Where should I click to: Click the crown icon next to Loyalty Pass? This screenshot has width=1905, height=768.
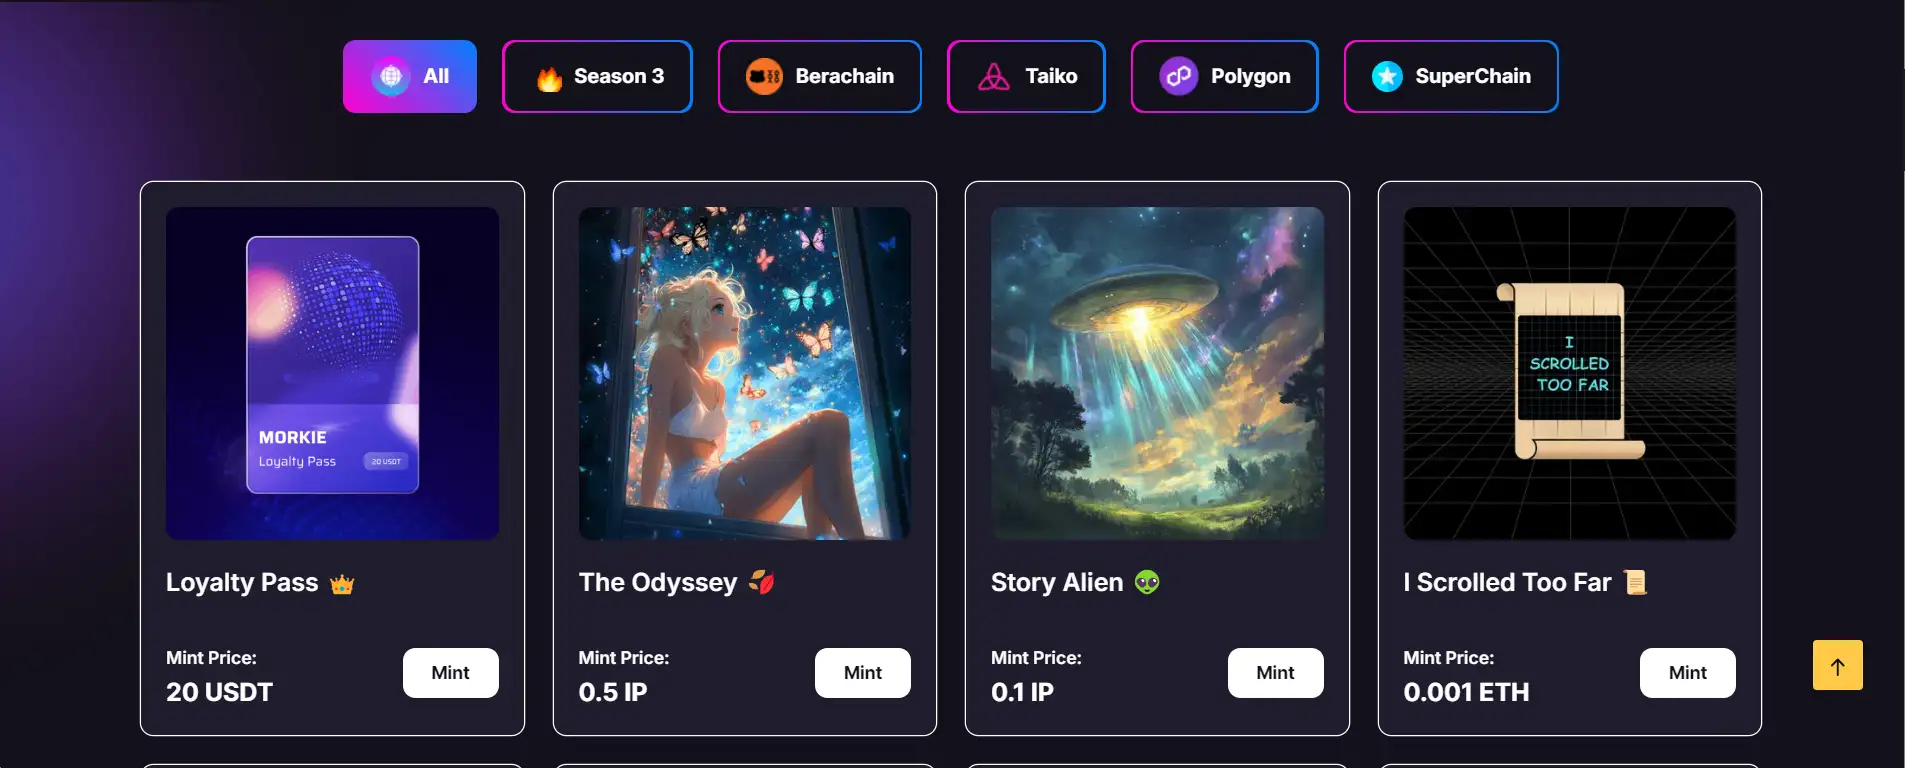coord(342,584)
